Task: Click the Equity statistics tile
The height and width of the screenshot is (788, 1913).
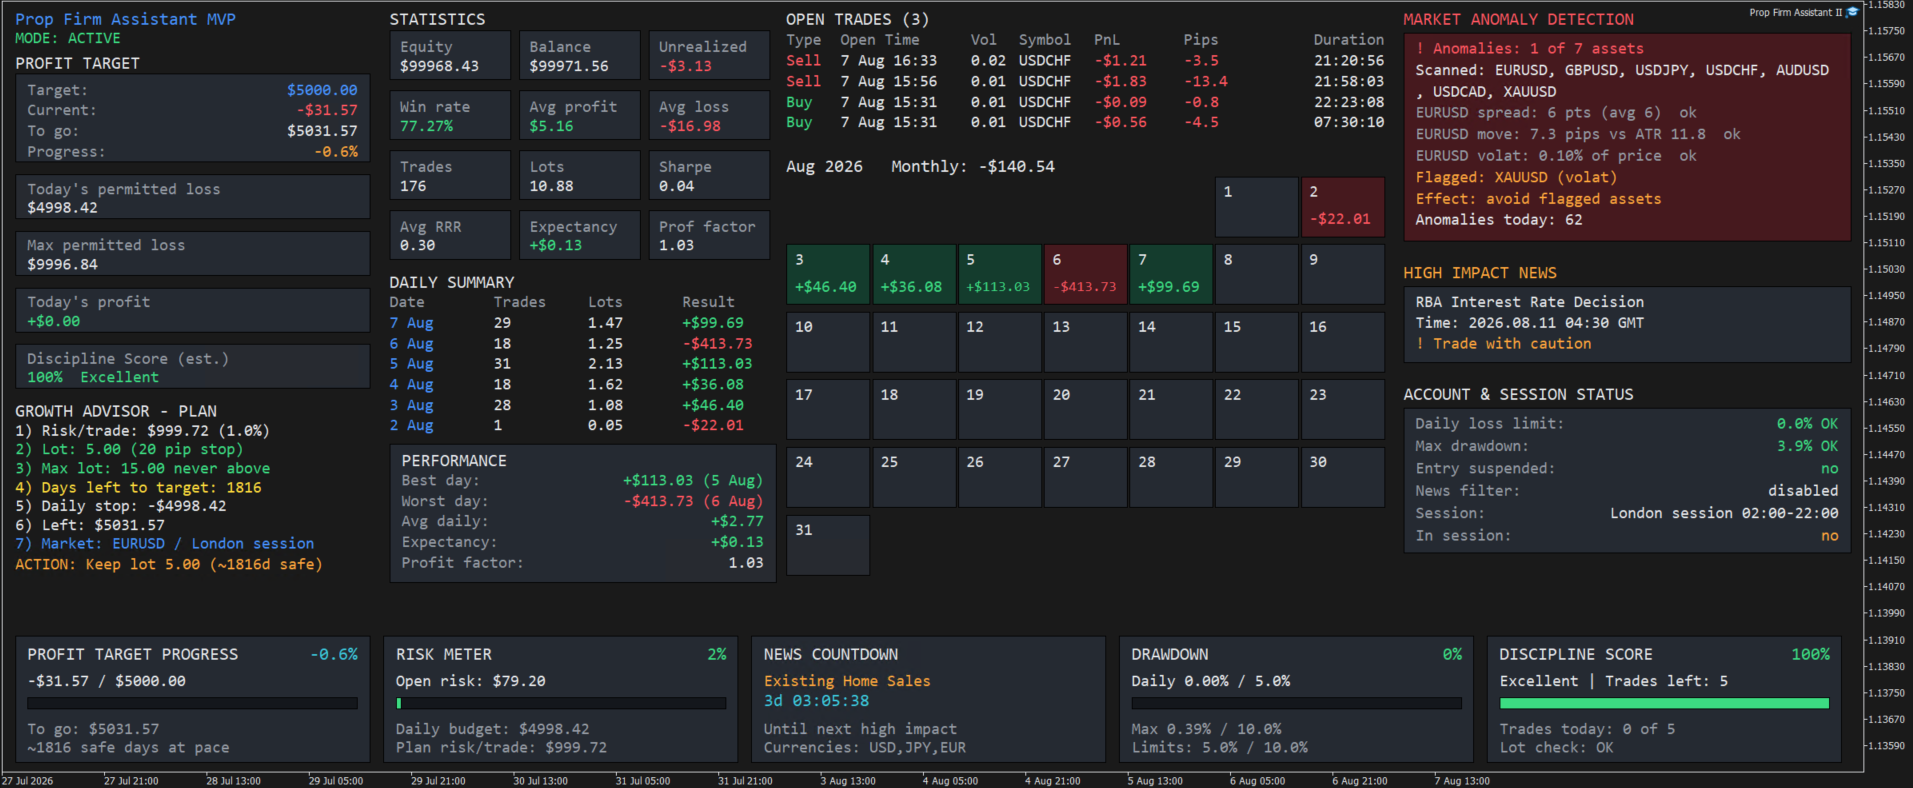Action: pyautogui.click(x=450, y=56)
